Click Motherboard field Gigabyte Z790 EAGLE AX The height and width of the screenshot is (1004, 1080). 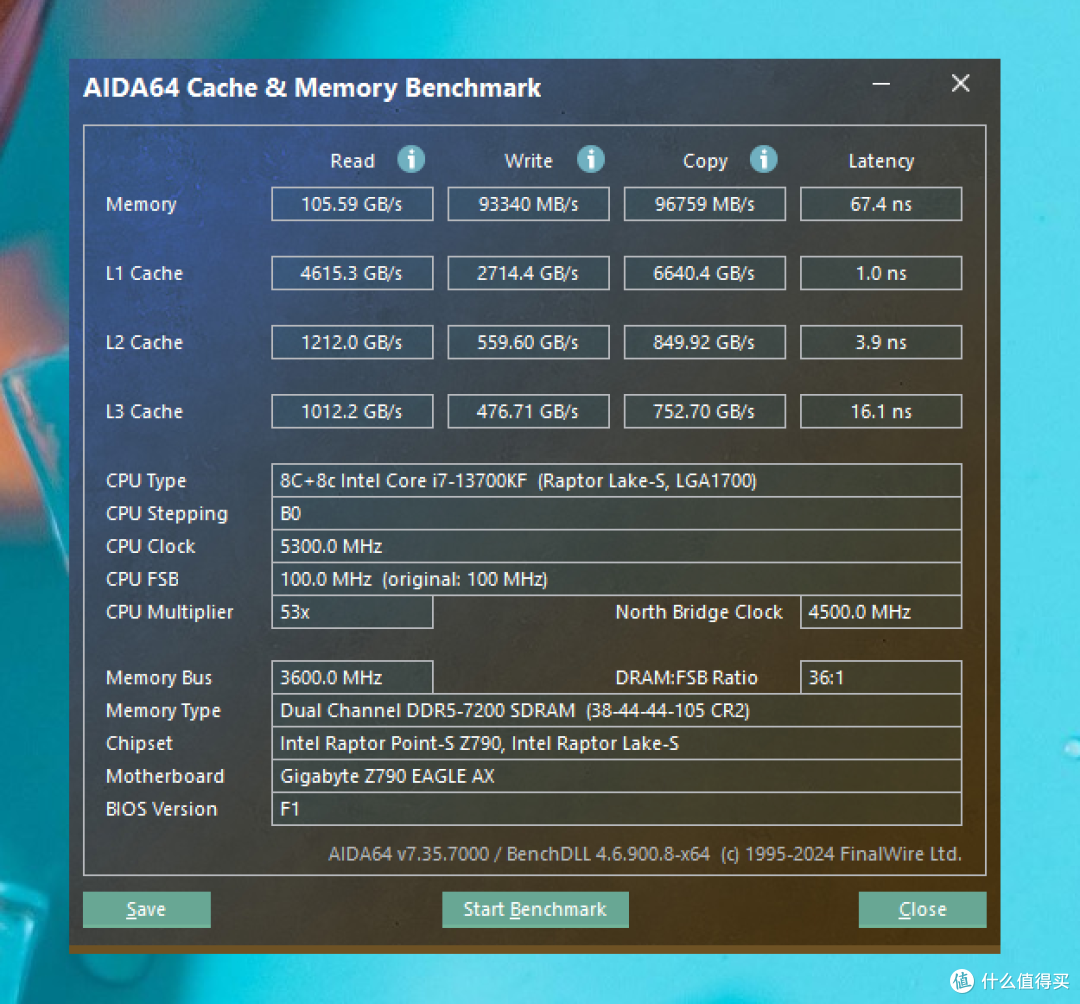point(616,776)
